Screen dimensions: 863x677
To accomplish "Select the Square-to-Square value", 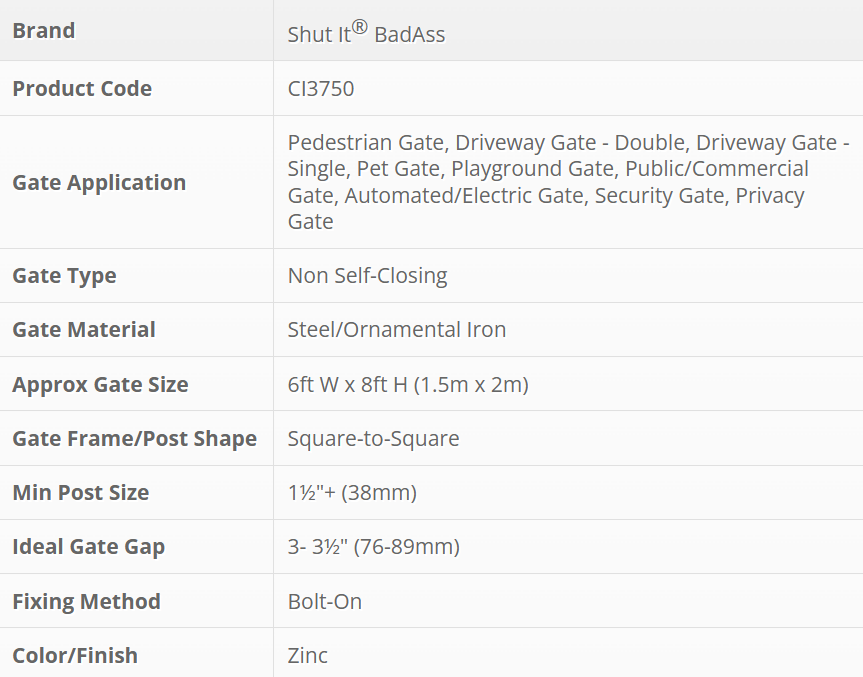I will click(373, 438).
